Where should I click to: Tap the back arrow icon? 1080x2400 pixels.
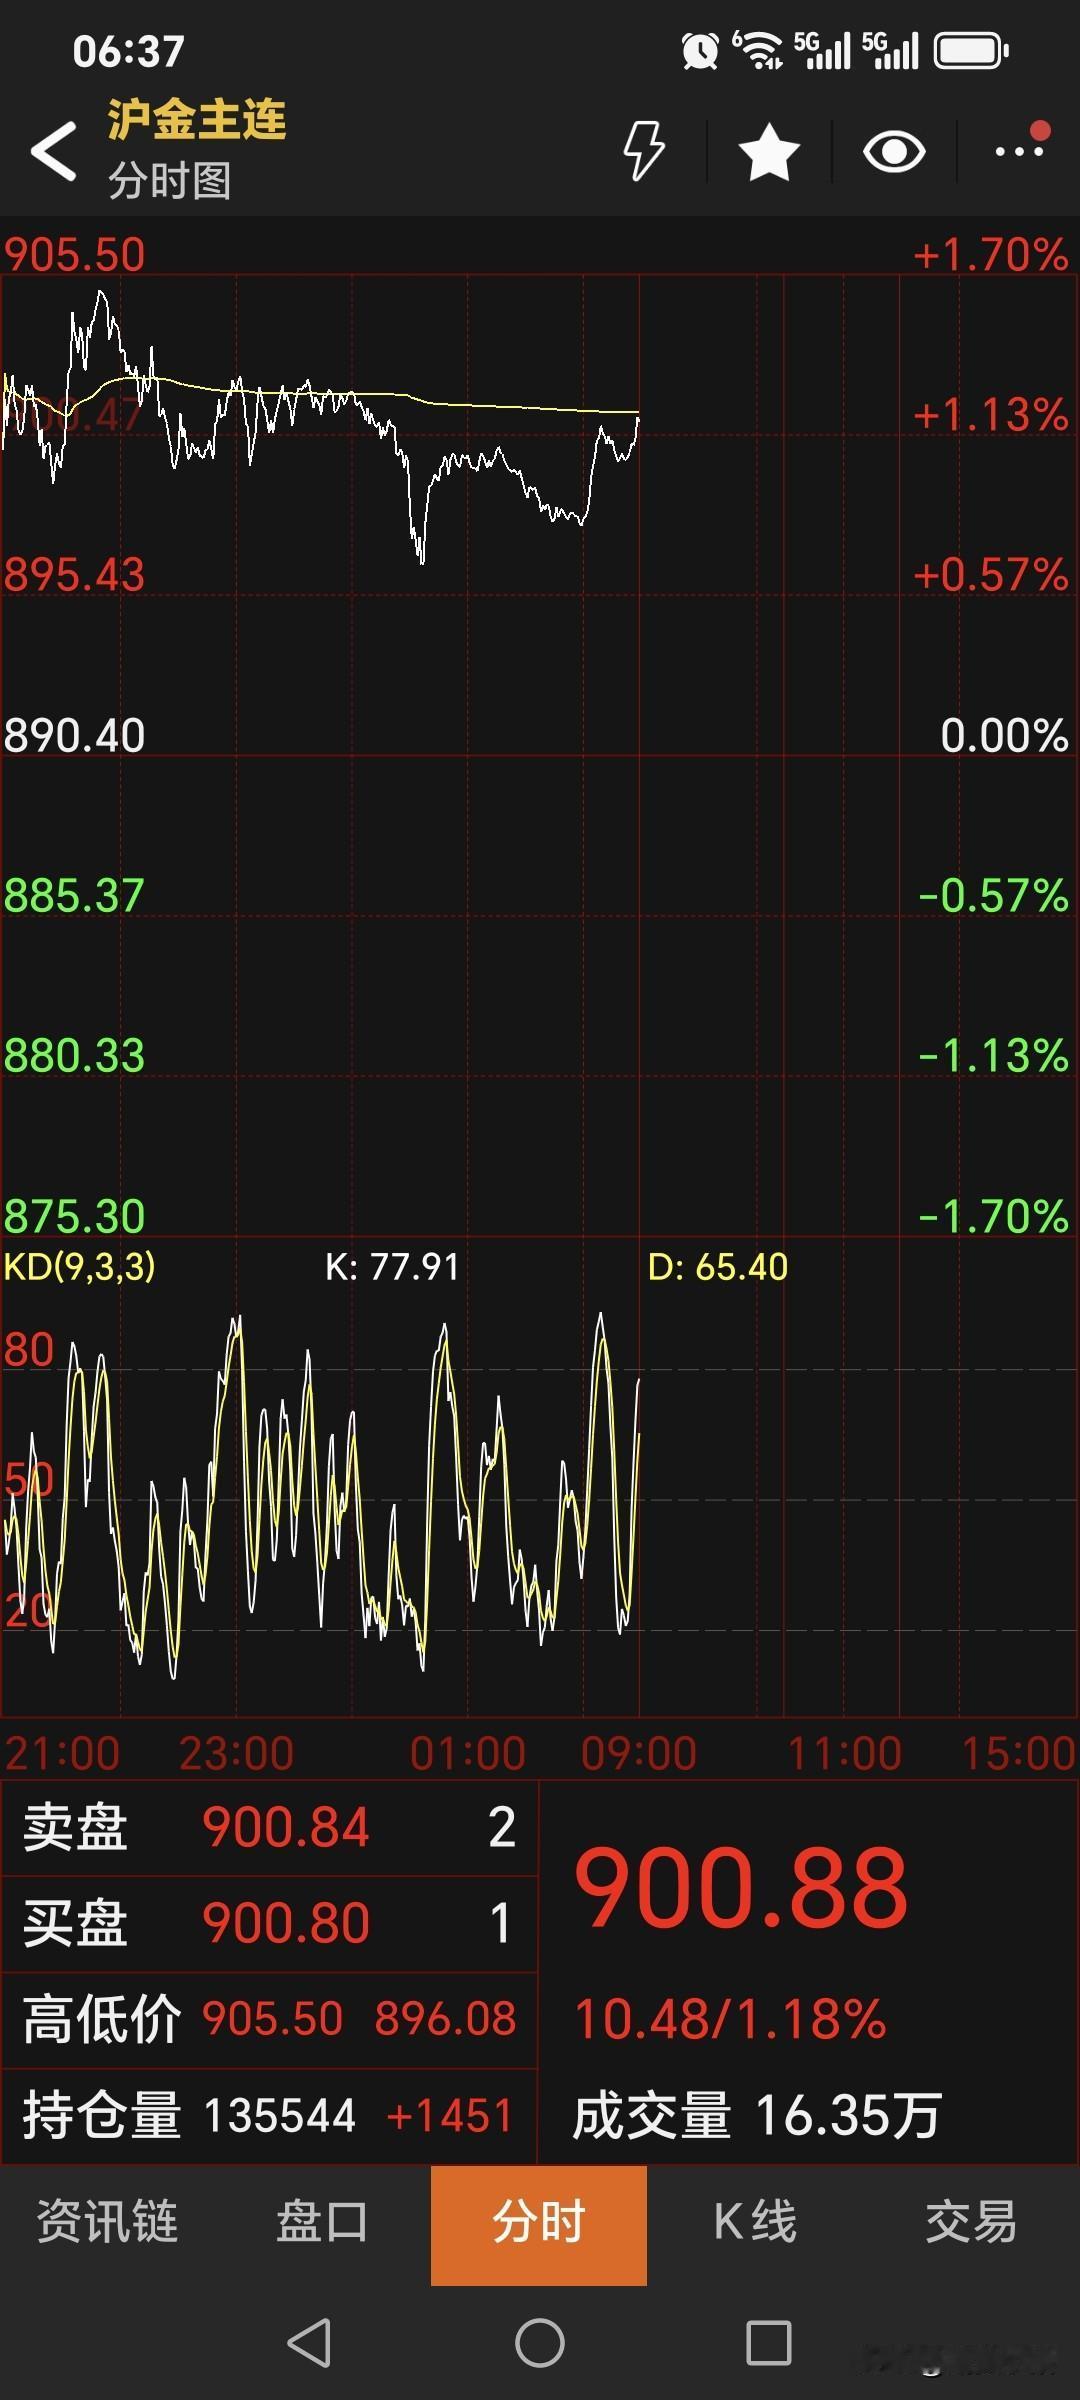click(x=54, y=152)
